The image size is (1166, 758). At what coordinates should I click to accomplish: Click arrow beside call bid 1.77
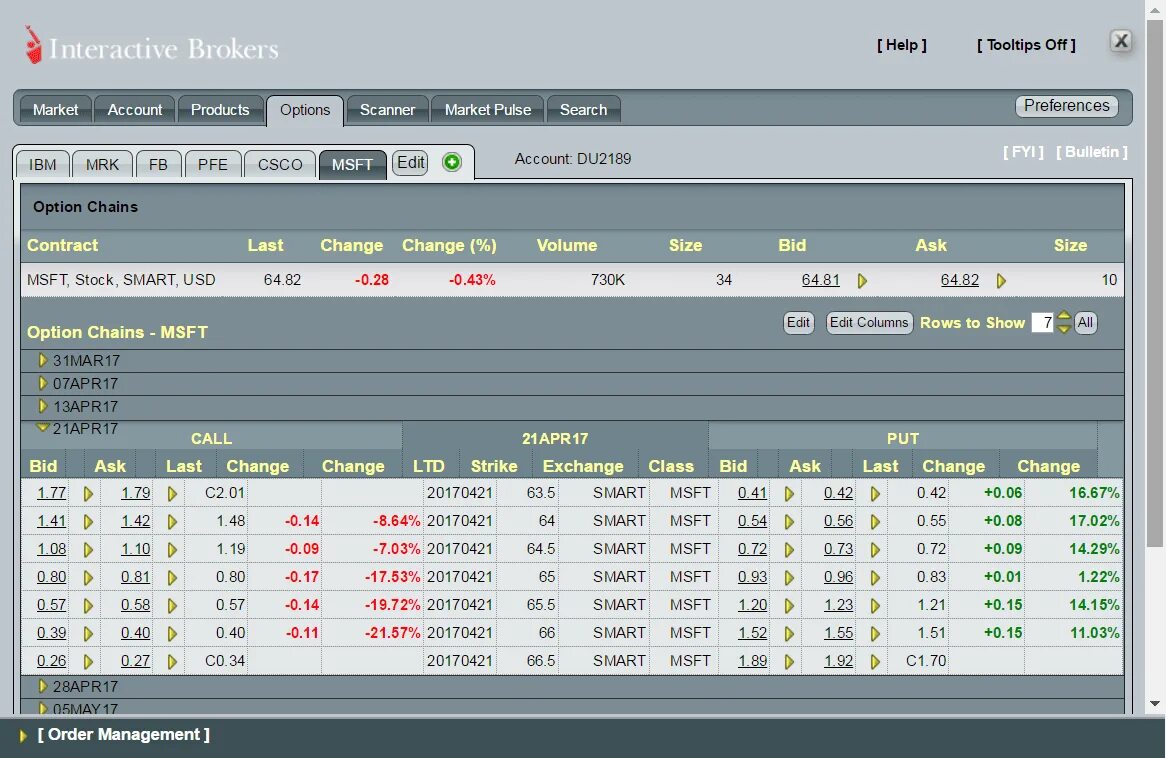coord(88,494)
